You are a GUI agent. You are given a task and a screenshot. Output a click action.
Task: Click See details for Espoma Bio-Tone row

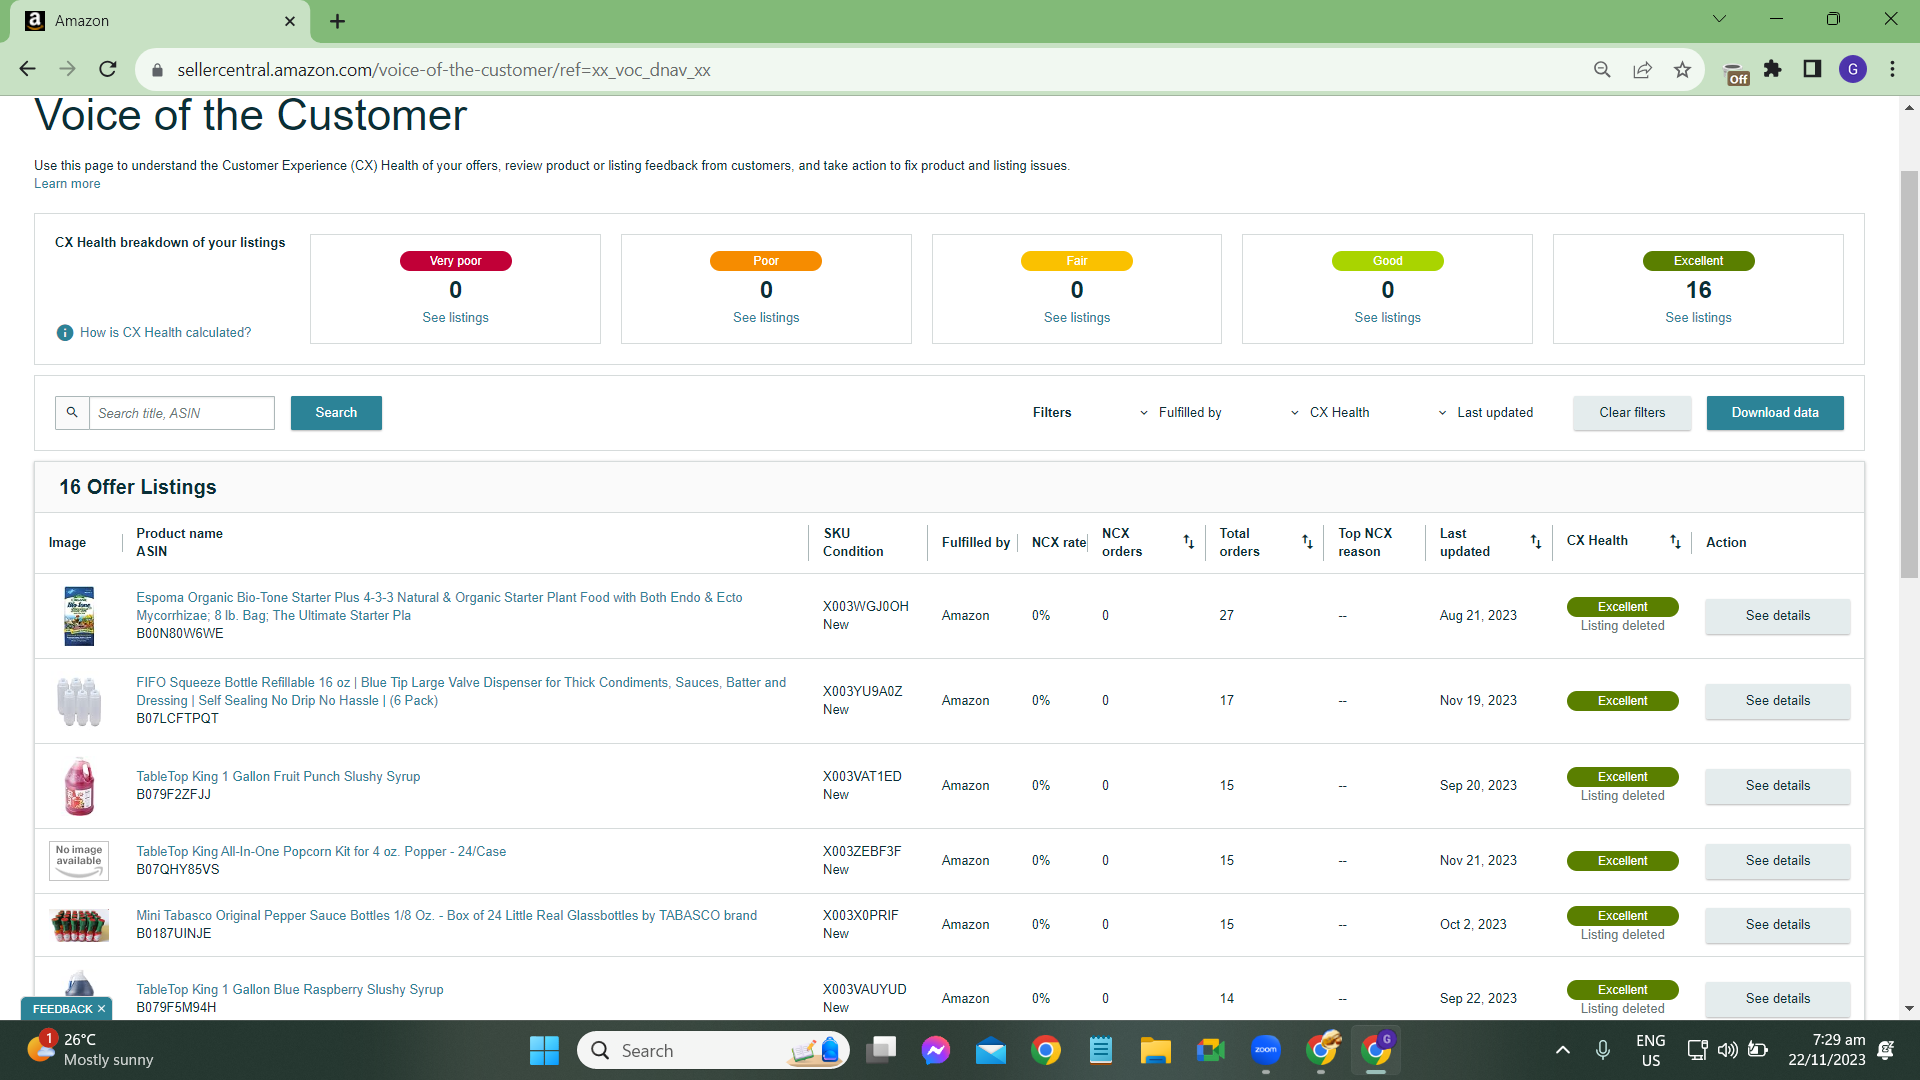[1778, 616]
